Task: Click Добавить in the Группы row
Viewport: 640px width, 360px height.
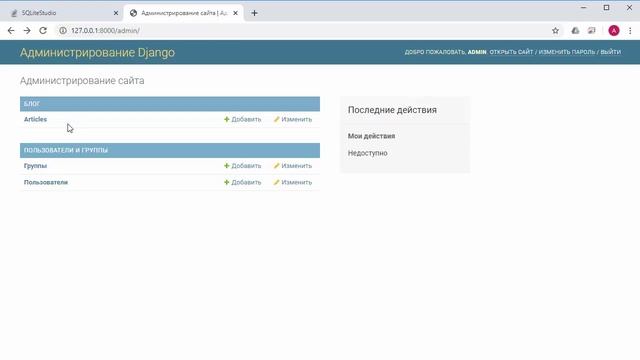Action: pyautogui.click(x=242, y=166)
